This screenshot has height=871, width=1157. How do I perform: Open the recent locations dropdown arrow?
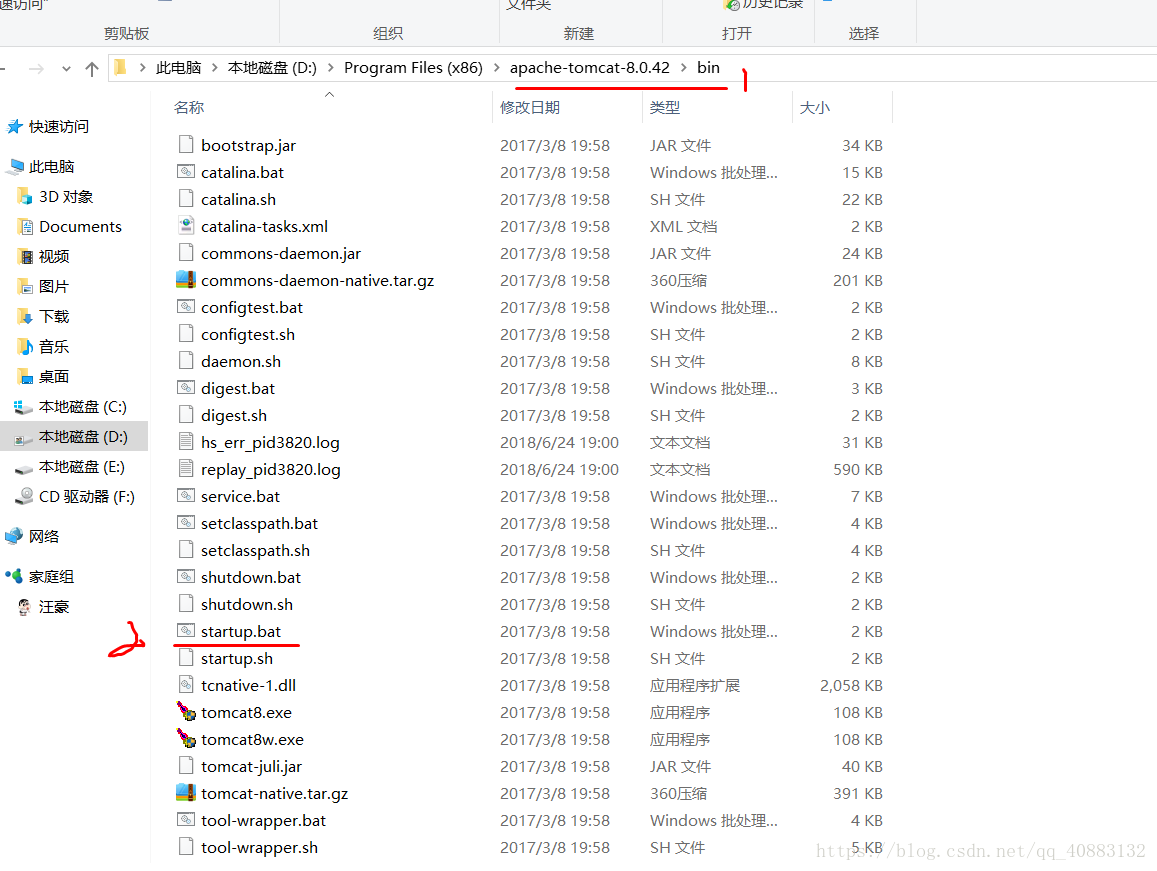[66, 69]
